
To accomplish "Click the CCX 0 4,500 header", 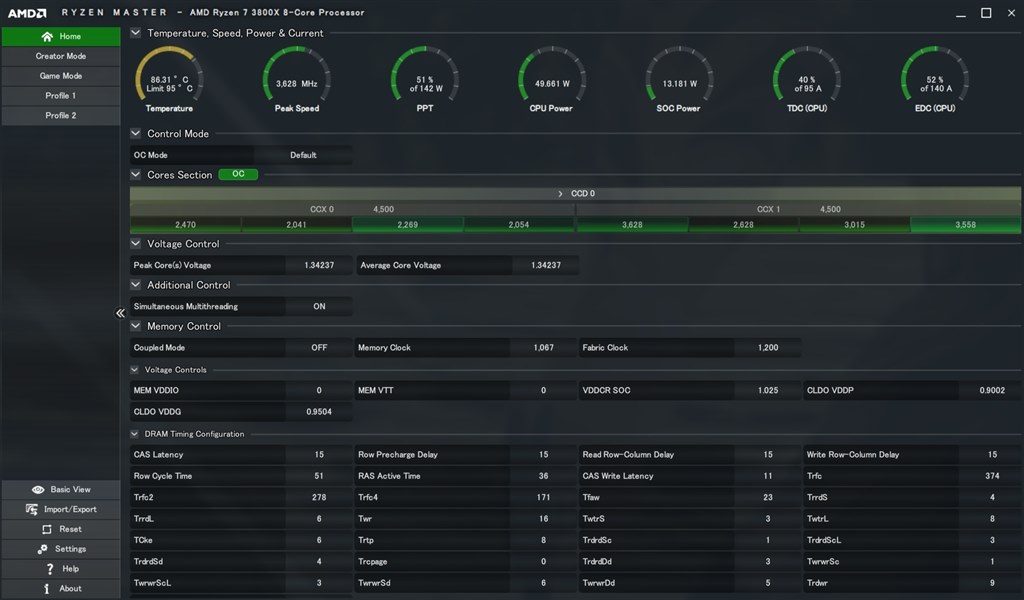I will click(352, 209).
